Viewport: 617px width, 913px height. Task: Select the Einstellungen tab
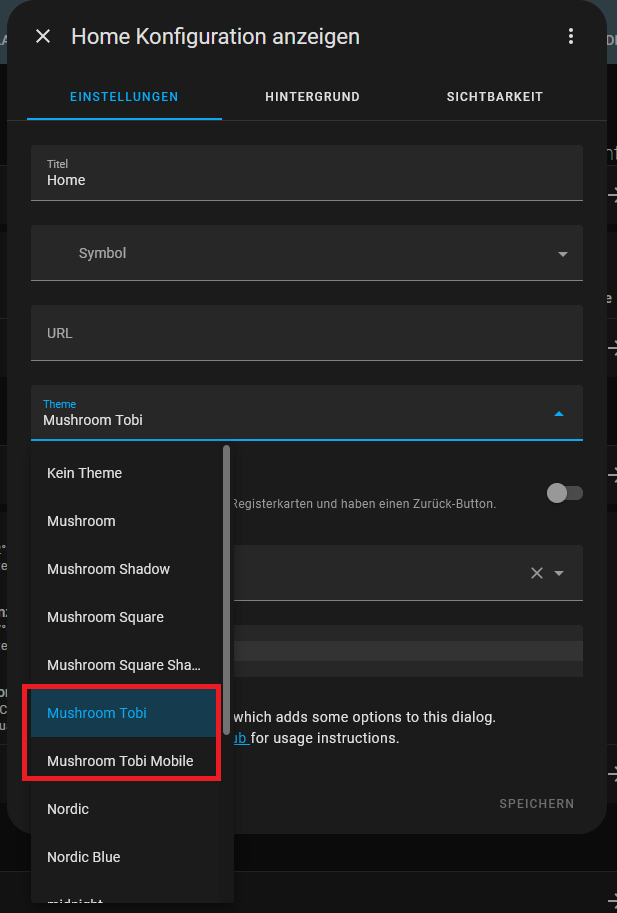pyautogui.click(x=124, y=97)
